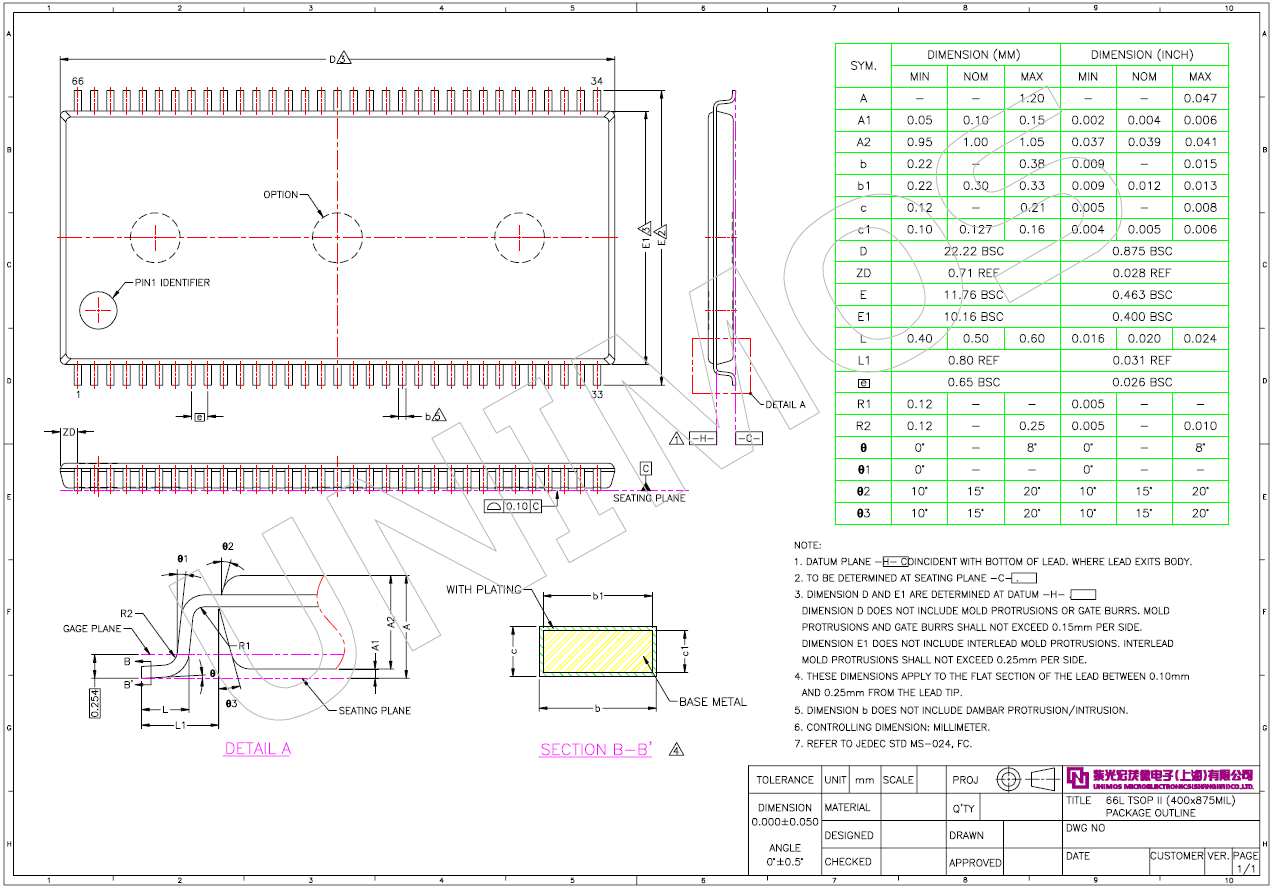Click the note 4 triangle beside SECTION B-B'

point(677,749)
